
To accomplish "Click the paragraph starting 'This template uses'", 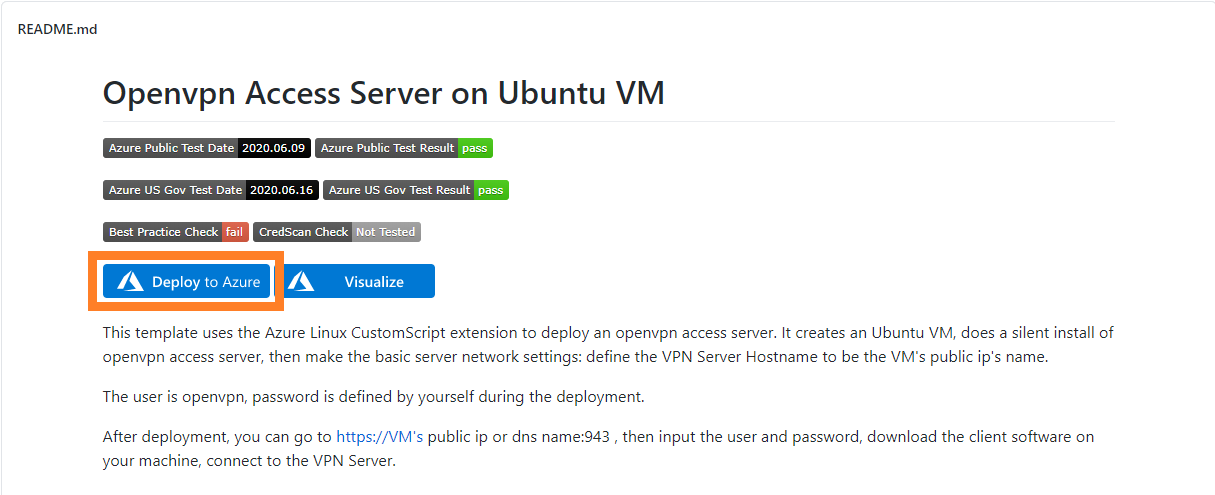I will (608, 344).
